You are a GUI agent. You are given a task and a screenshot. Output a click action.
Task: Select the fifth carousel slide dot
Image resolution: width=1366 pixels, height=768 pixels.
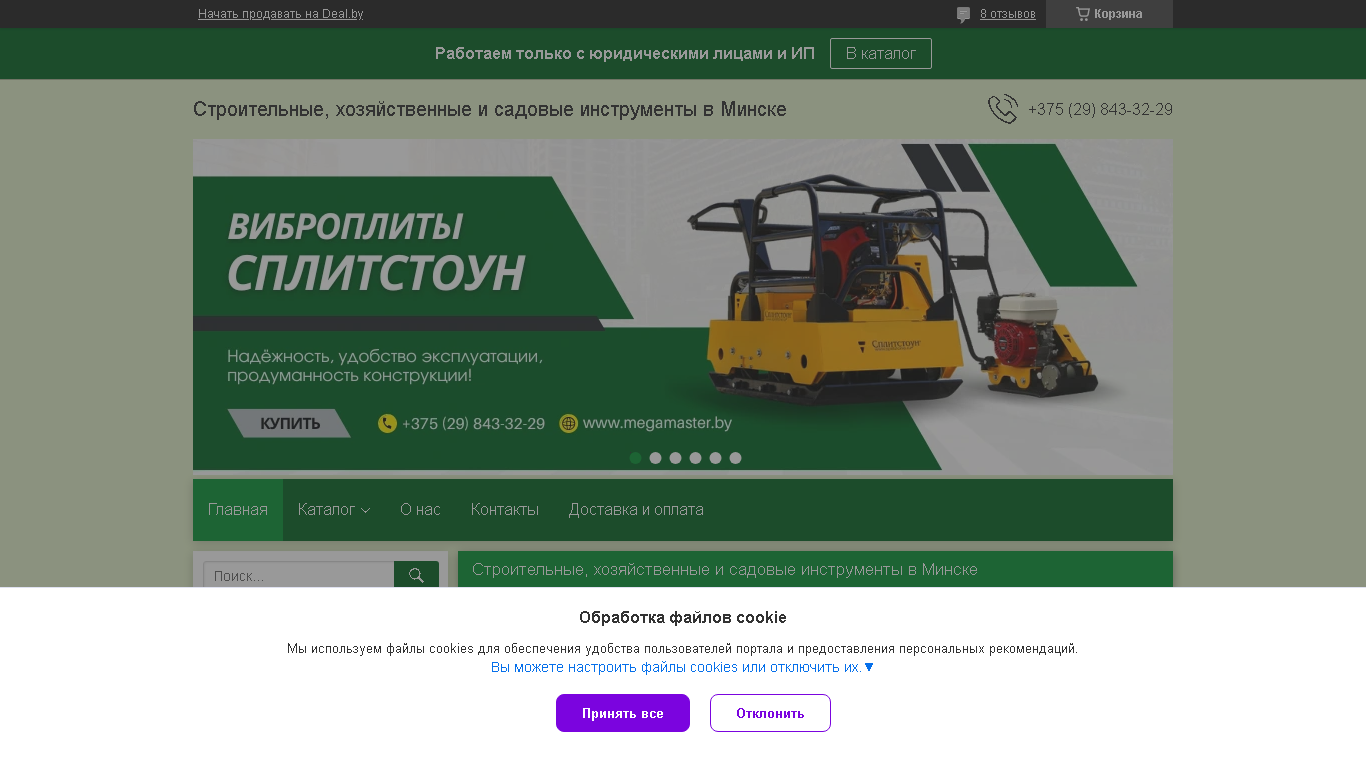(715, 458)
